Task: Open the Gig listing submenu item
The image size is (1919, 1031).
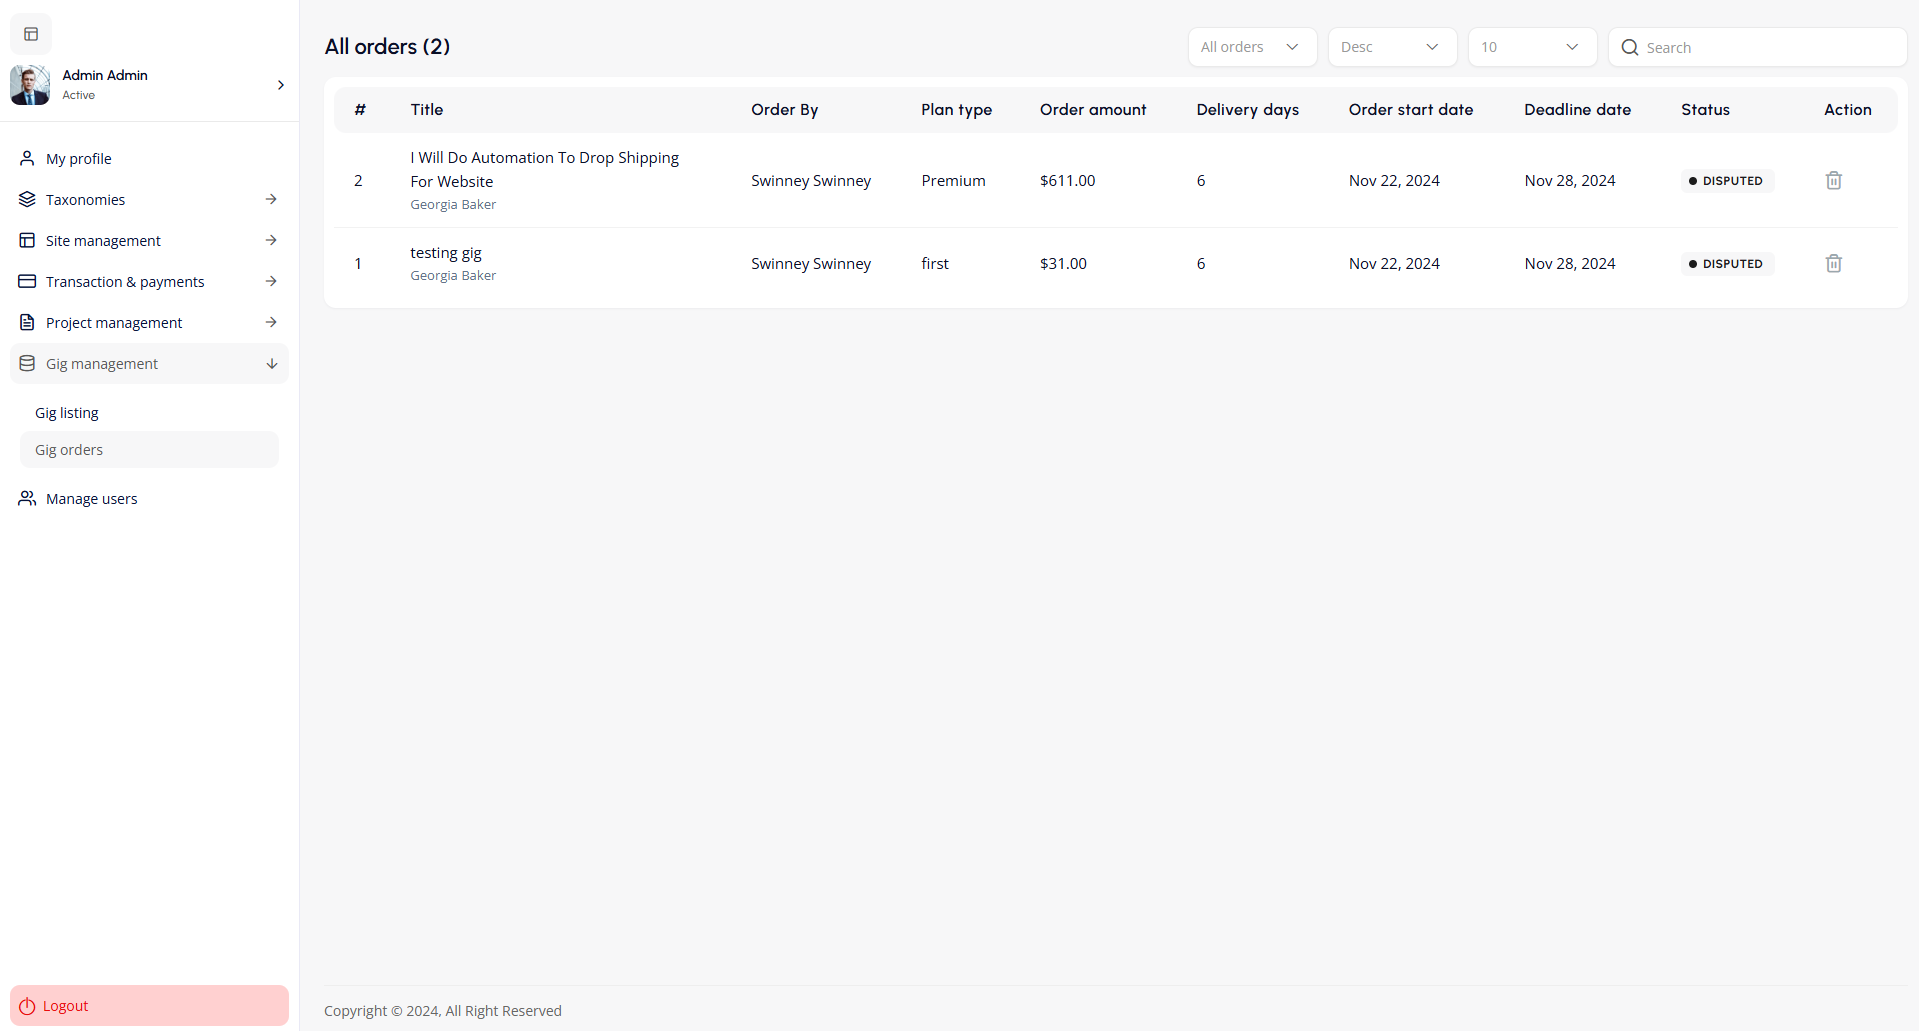Action: click(67, 413)
